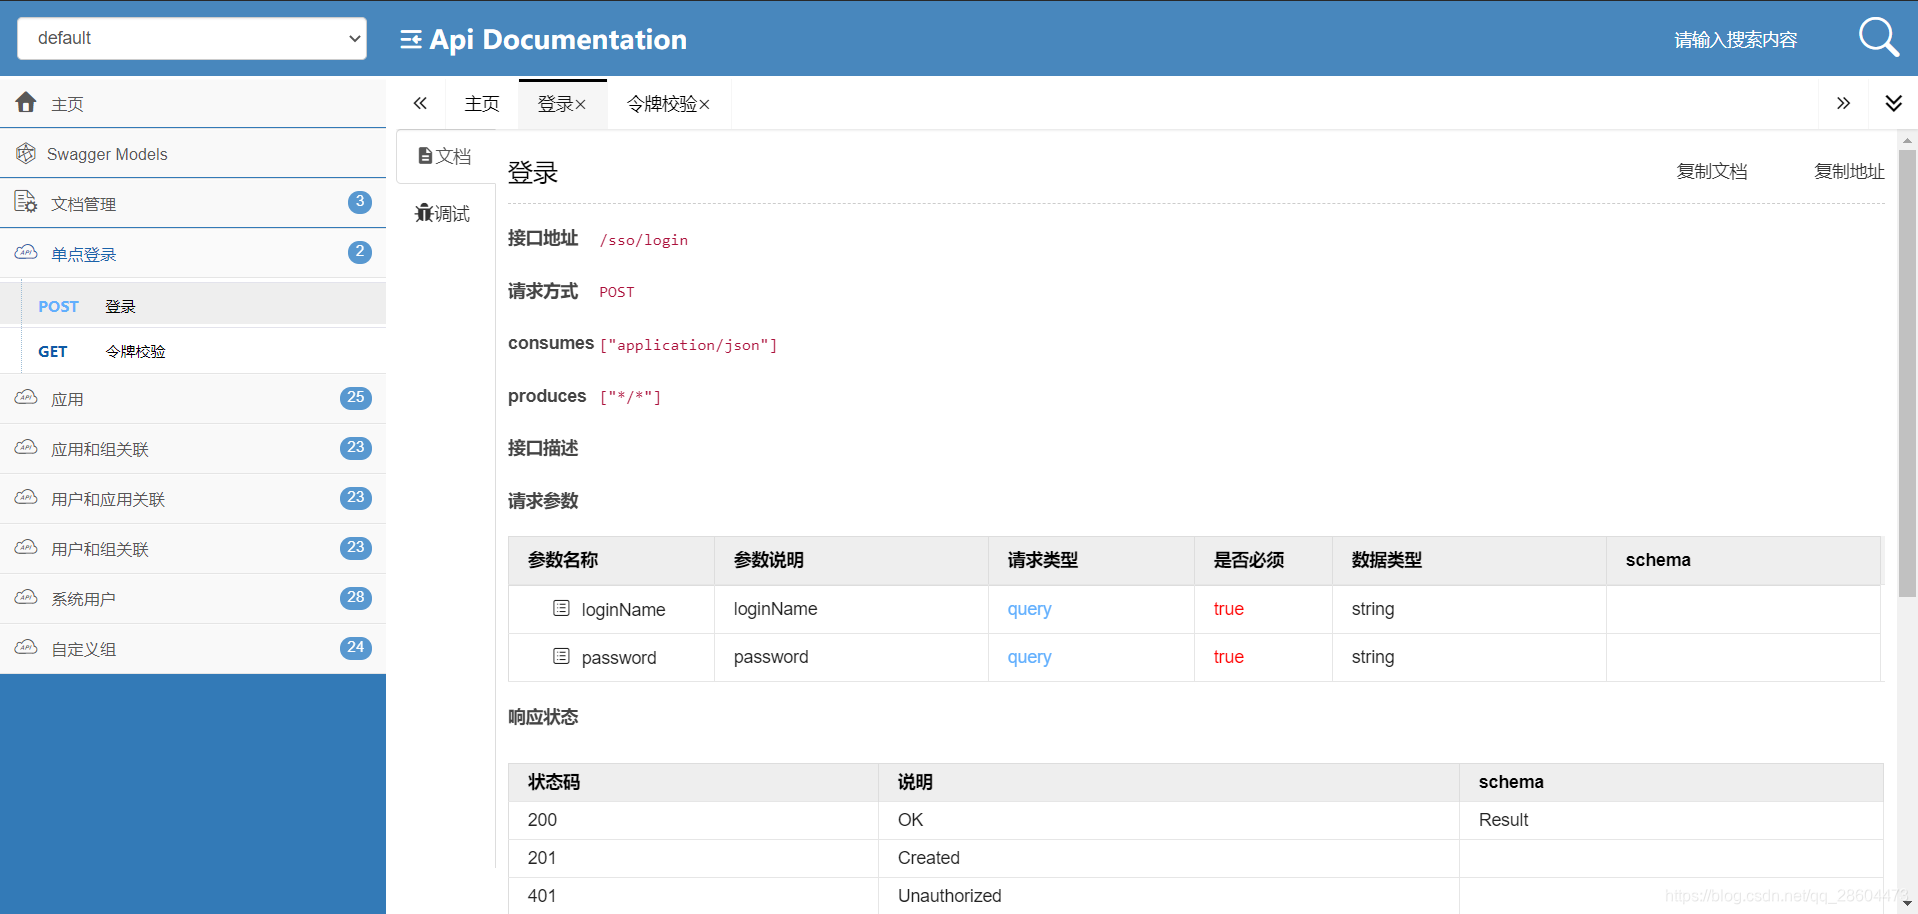
Task: Click 复制文档 to copy document
Action: [1712, 171]
